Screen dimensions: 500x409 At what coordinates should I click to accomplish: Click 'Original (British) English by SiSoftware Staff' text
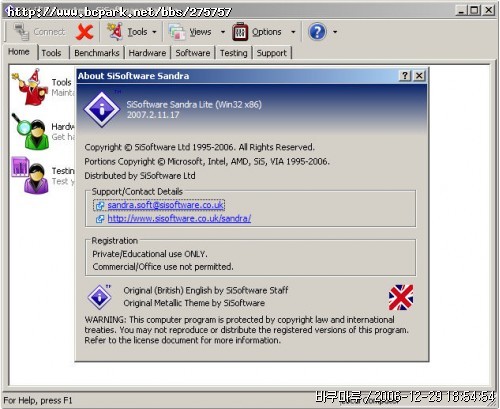(x=206, y=291)
